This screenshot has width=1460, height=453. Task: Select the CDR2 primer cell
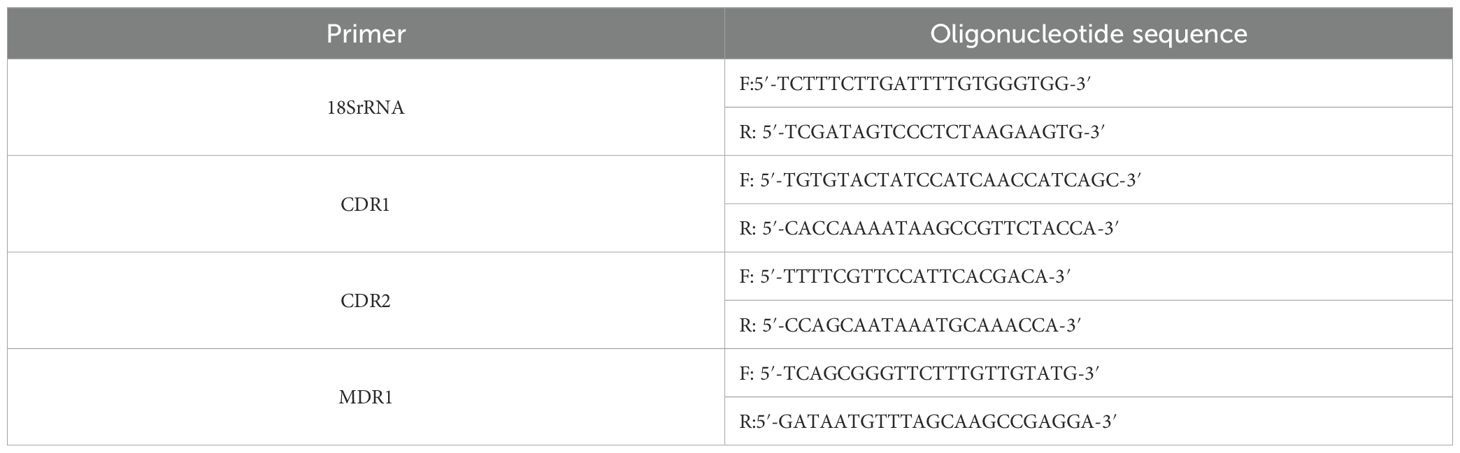tap(366, 300)
